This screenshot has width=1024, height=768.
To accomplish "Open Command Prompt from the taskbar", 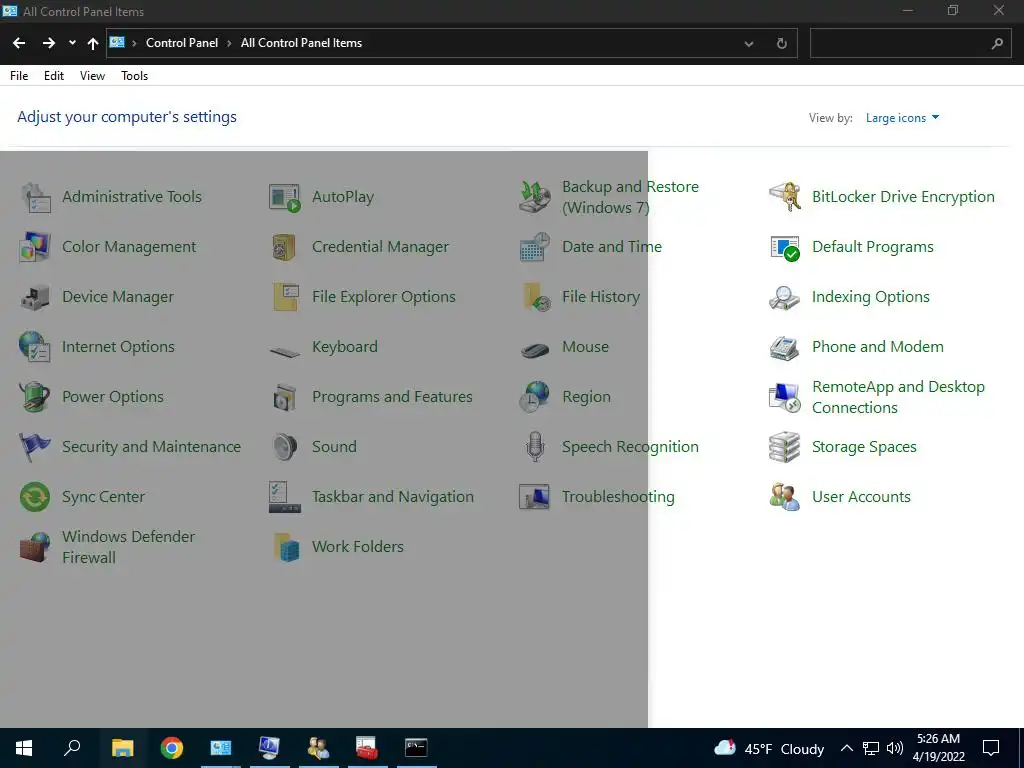I will [416, 748].
